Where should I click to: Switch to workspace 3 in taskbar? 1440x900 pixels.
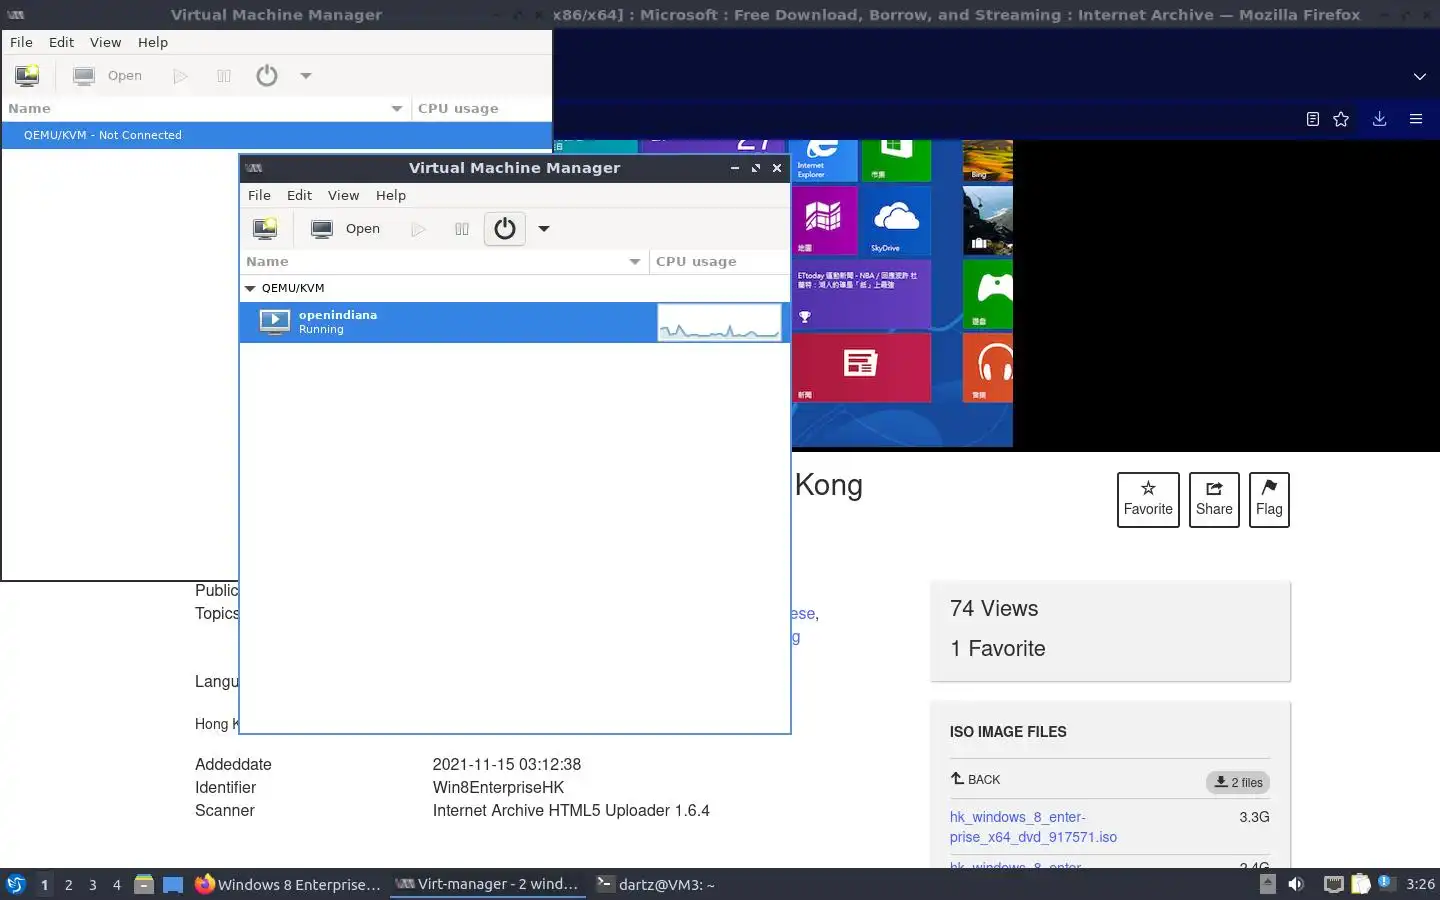(93, 885)
